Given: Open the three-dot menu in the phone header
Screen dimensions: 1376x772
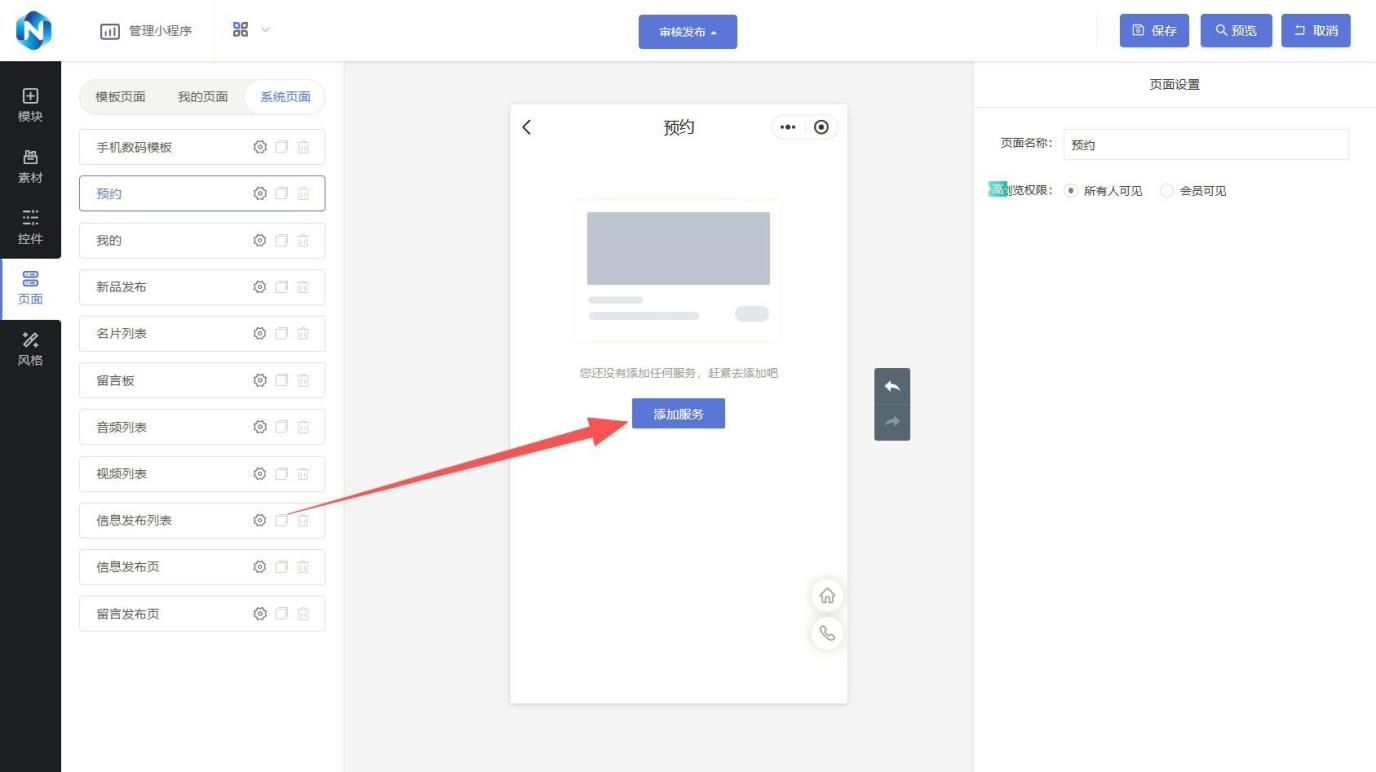Looking at the screenshot, I should pos(788,127).
